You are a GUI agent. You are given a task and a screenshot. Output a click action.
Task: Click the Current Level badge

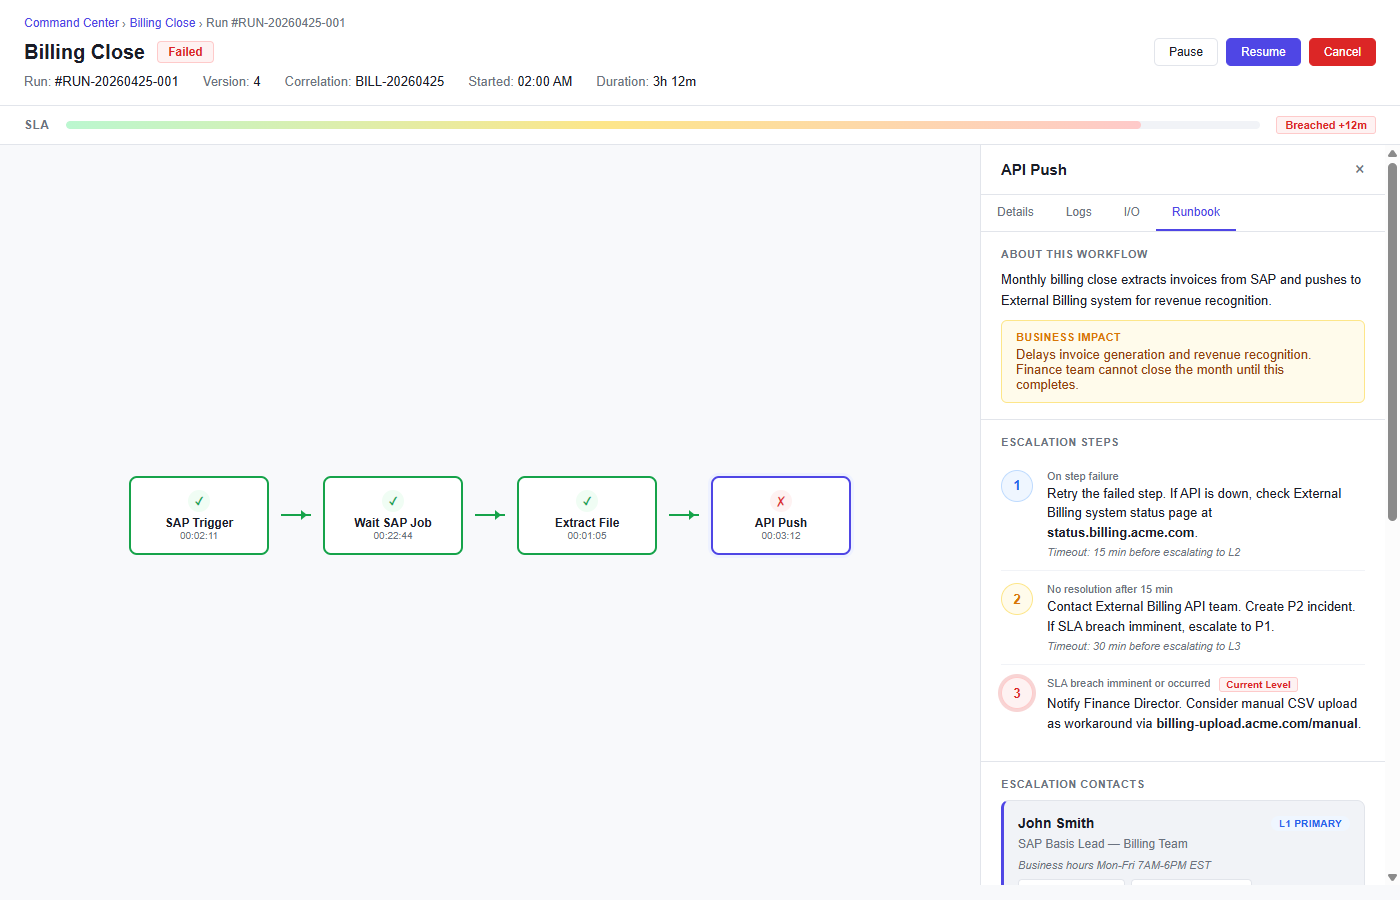tap(1258, 685)
